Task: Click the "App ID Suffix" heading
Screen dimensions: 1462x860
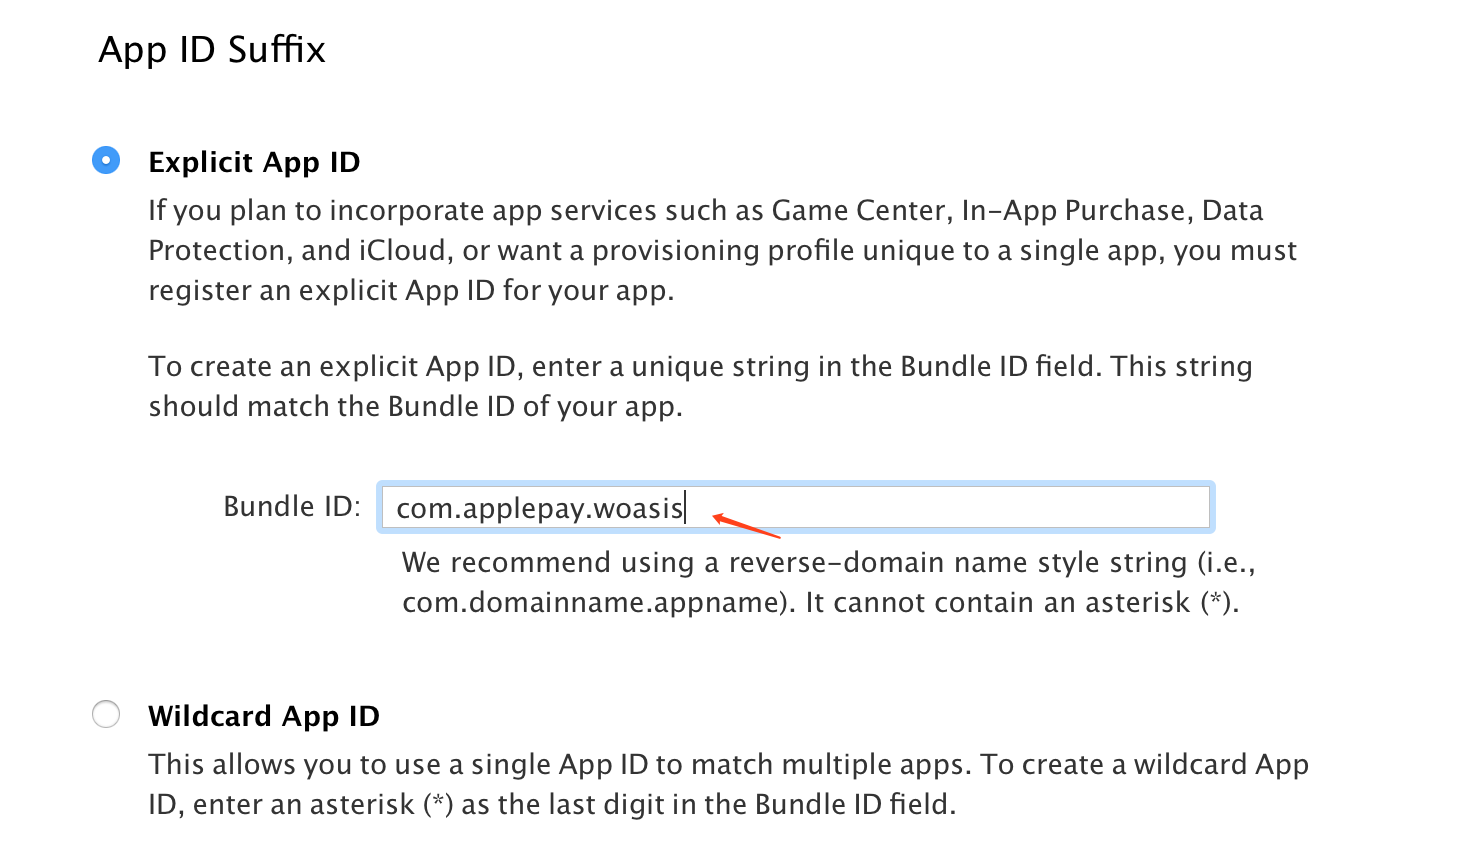Action: pos(212,50)
